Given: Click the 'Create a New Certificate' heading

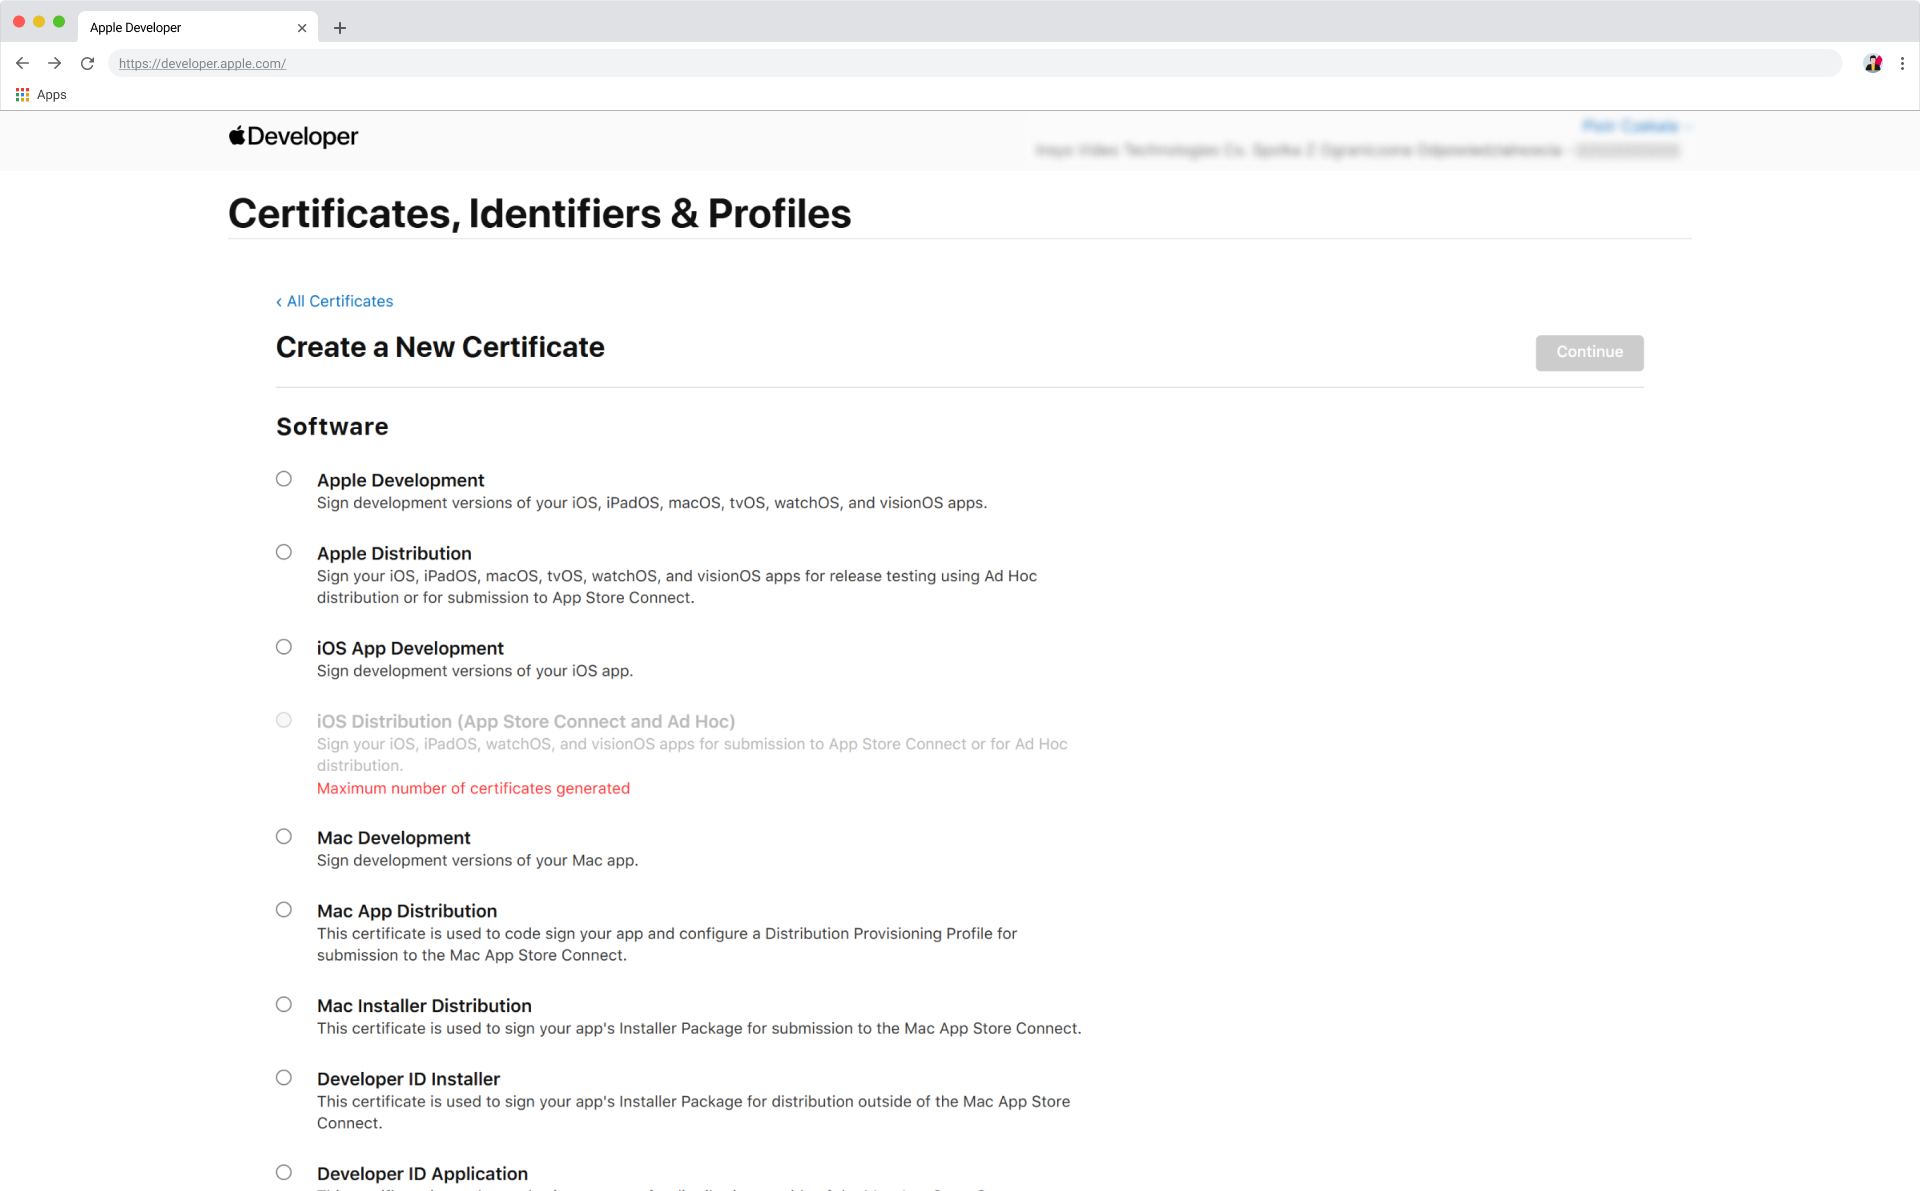Looking at the screenshot, I should (x=440, y=347).
